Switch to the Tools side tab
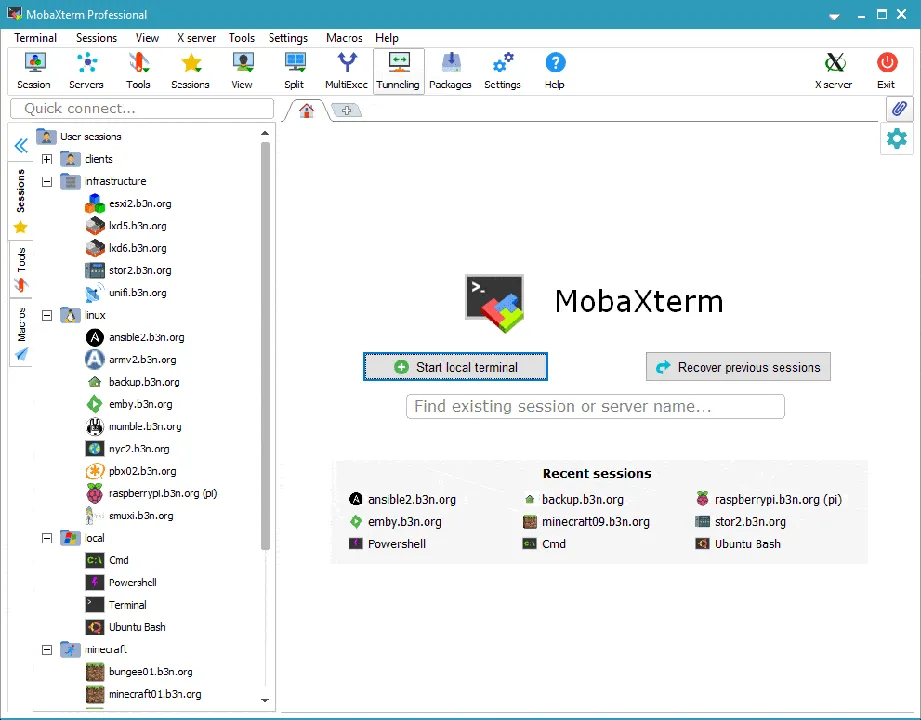 pyautogui.click(x=21, y=269)
